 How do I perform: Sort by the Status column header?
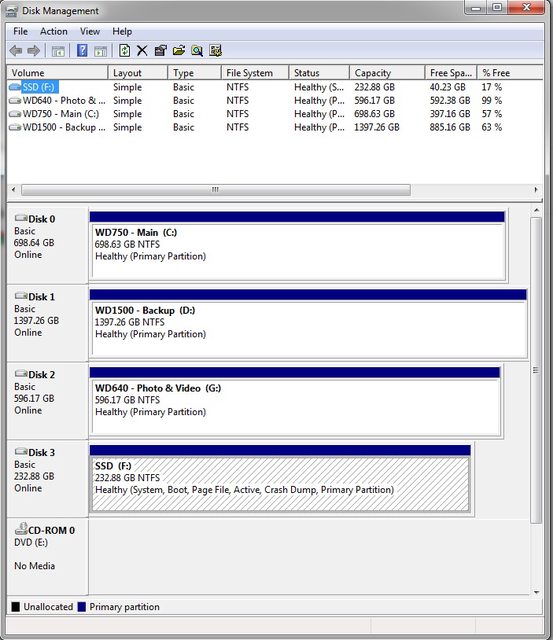tap(319, 73)
